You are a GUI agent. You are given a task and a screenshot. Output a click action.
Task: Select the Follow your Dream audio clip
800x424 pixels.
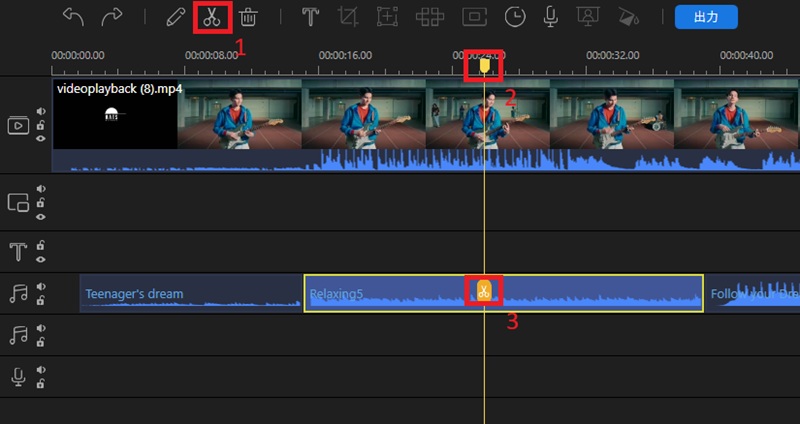pyautogui.click(x=752, y=293)
